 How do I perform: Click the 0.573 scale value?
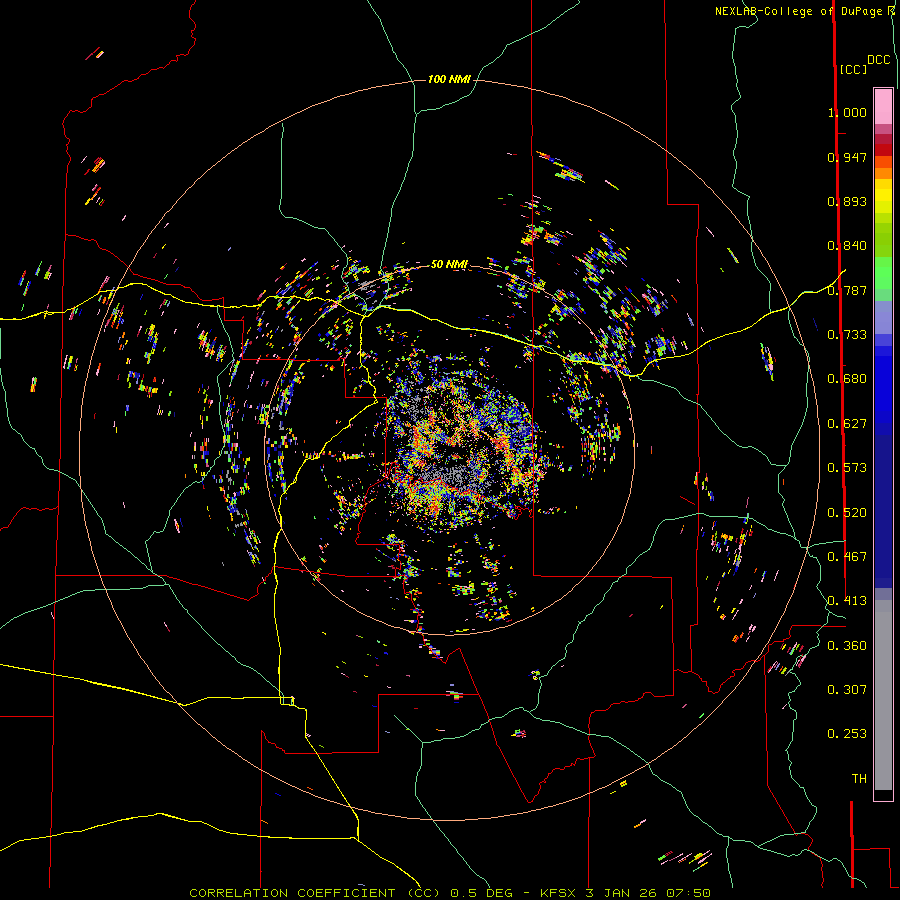[847, 468]
